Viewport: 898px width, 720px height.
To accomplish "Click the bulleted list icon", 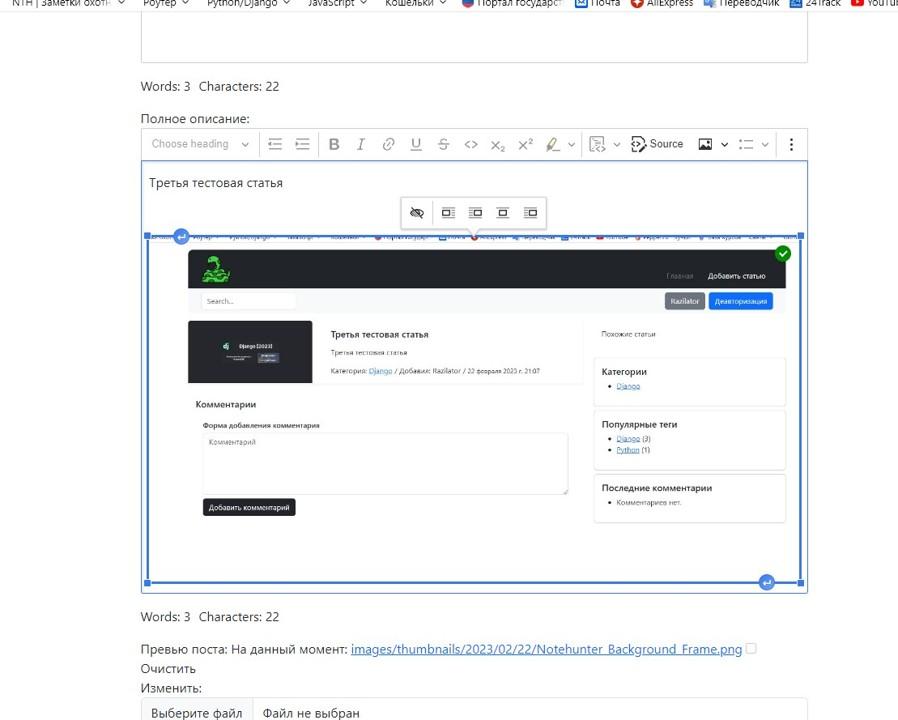I will pos(746,144).
